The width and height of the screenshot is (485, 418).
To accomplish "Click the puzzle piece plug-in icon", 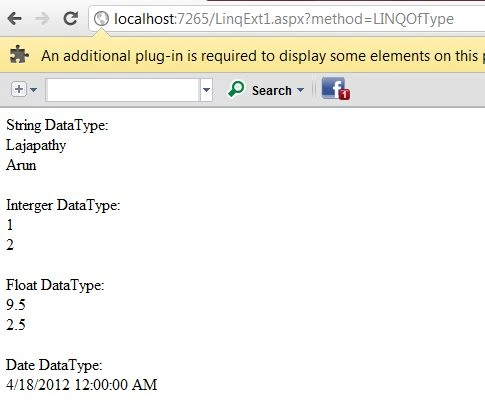I will [19, 55].
